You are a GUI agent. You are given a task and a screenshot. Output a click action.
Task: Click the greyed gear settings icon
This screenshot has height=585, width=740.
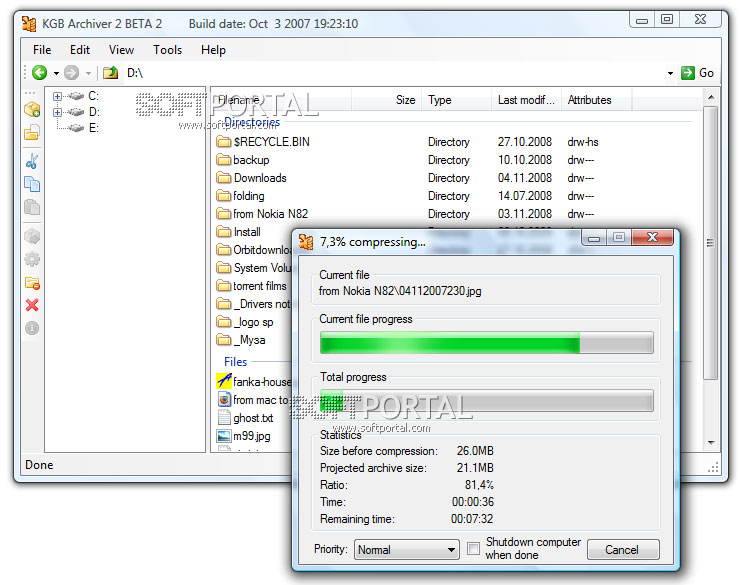32,259
